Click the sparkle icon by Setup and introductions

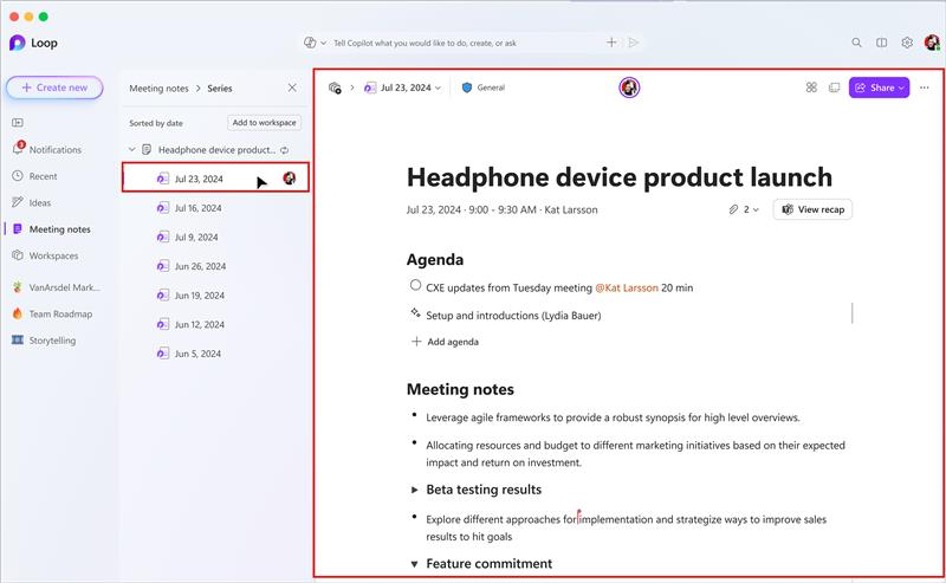(415, 313)
